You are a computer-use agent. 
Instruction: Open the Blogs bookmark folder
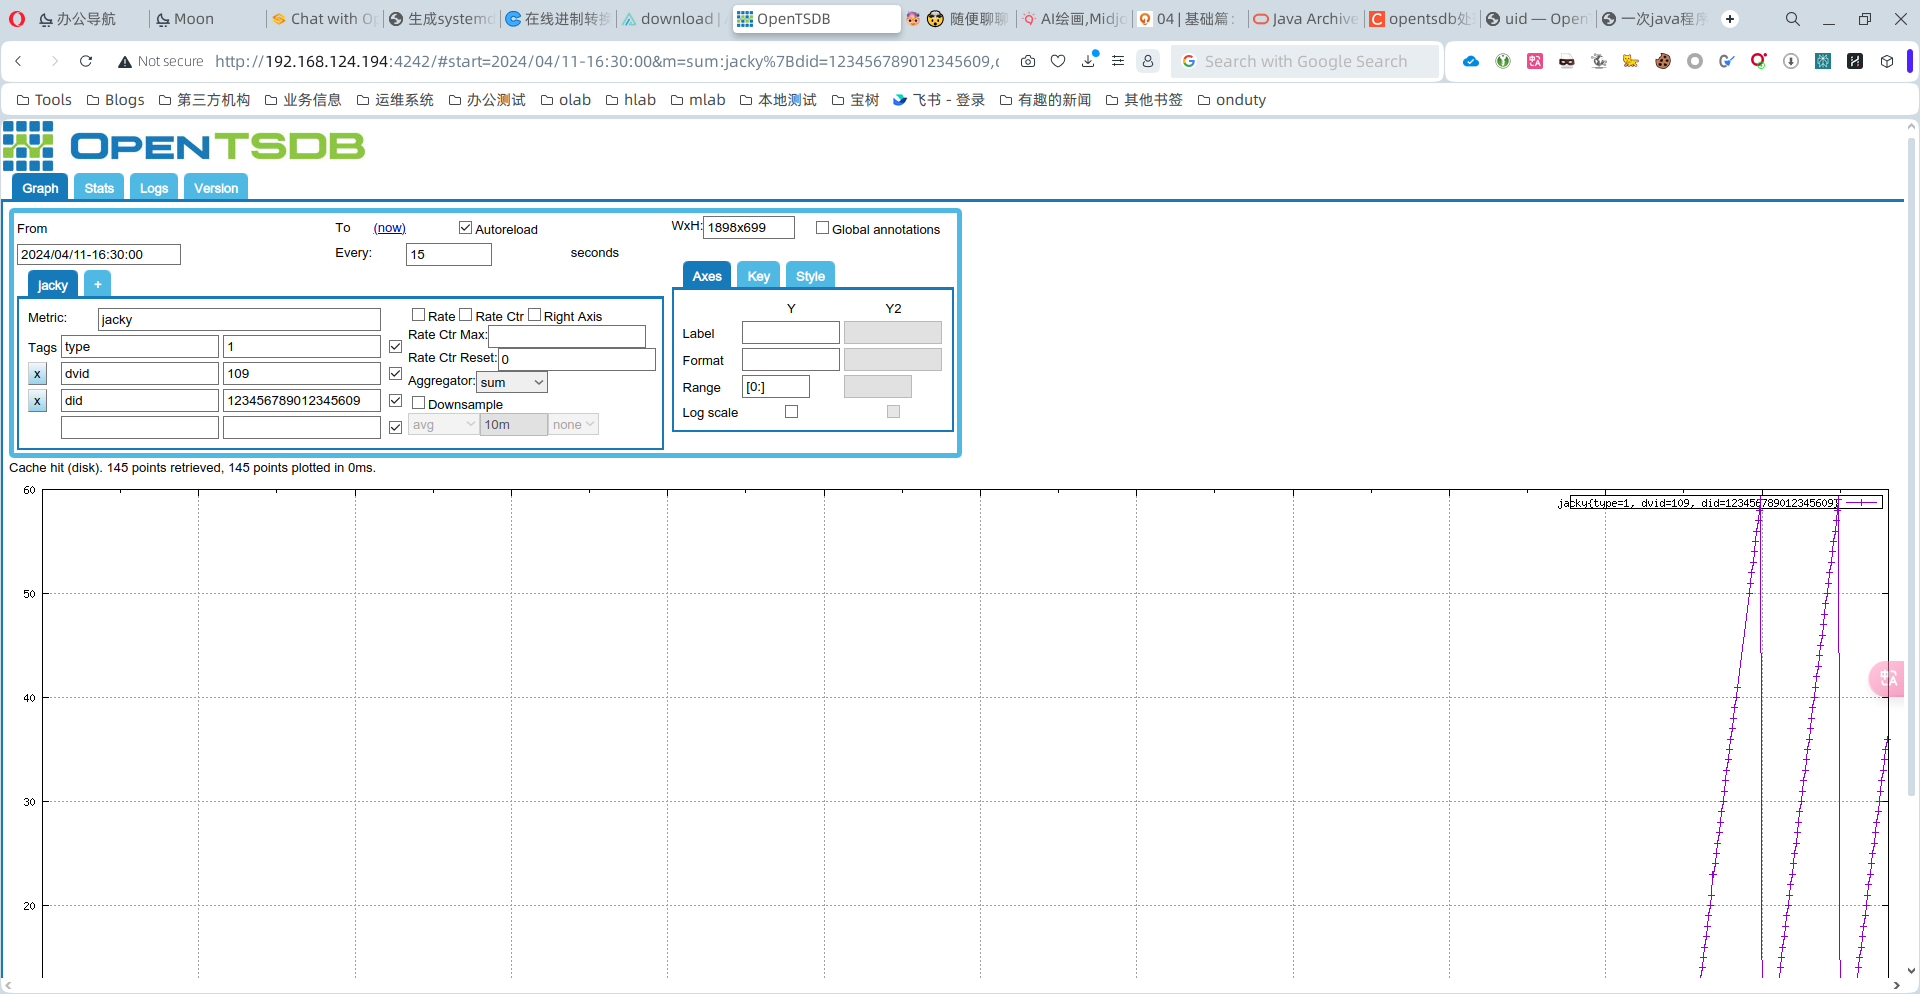(115, 100)
